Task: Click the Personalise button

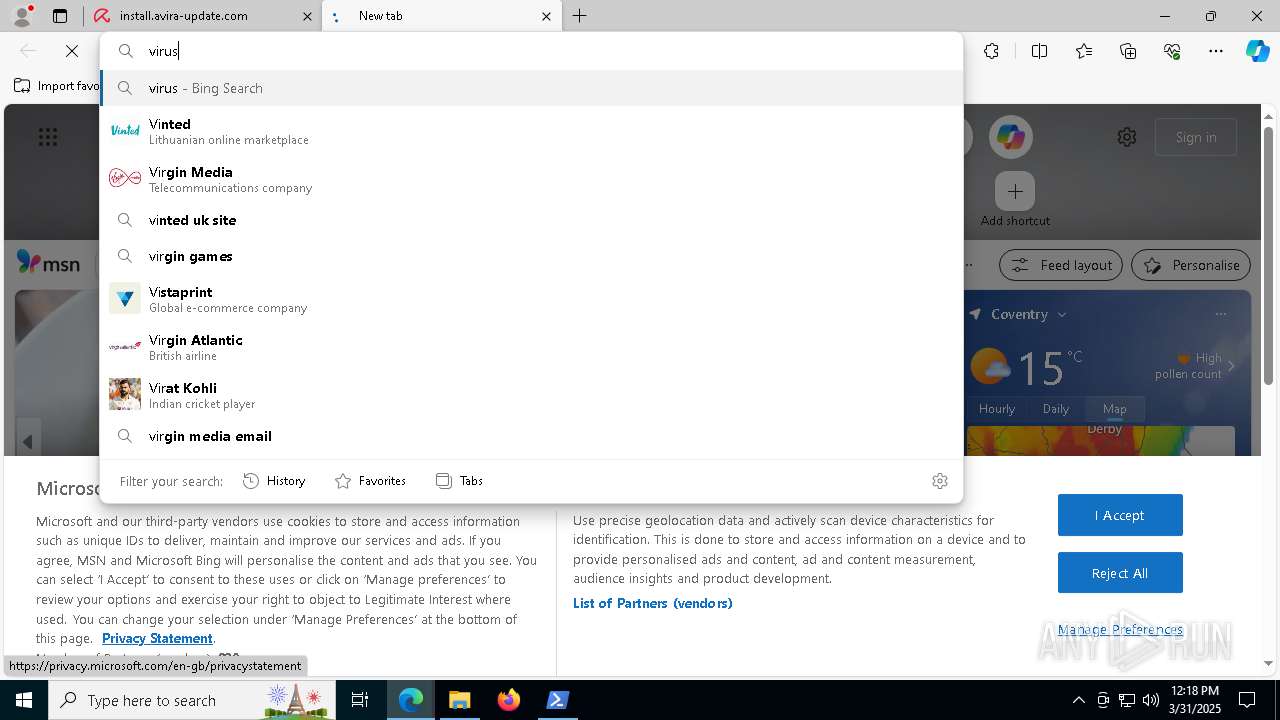Action: (1191, 265)
